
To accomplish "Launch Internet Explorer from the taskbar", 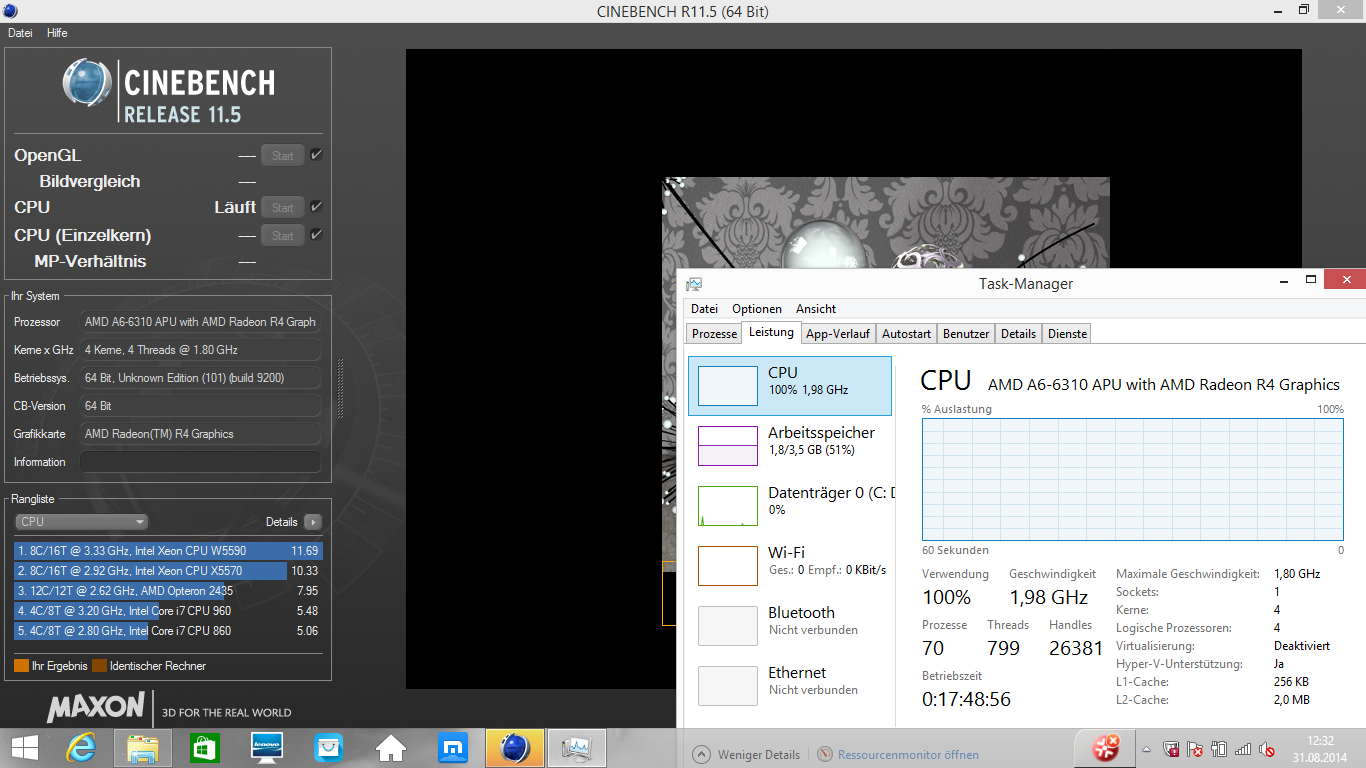I will coord(81,747).
